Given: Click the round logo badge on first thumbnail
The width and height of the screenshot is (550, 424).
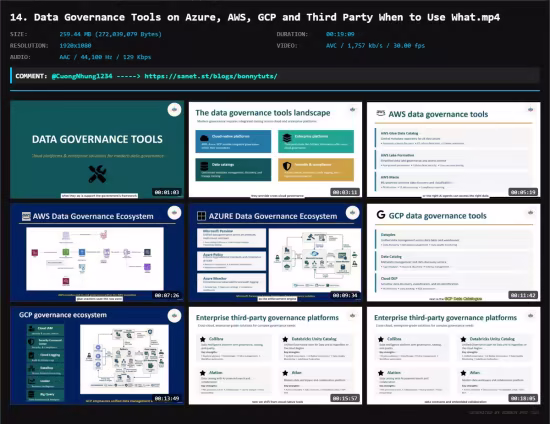Looking at the screenshot, I should tap(174, 110).
